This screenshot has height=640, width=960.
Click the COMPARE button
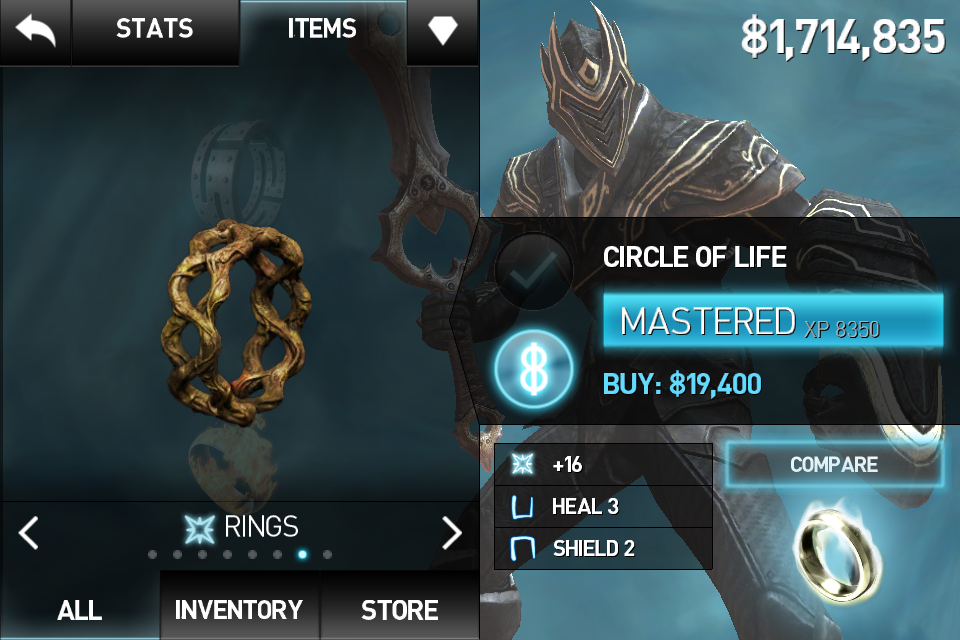coord(834,464)
